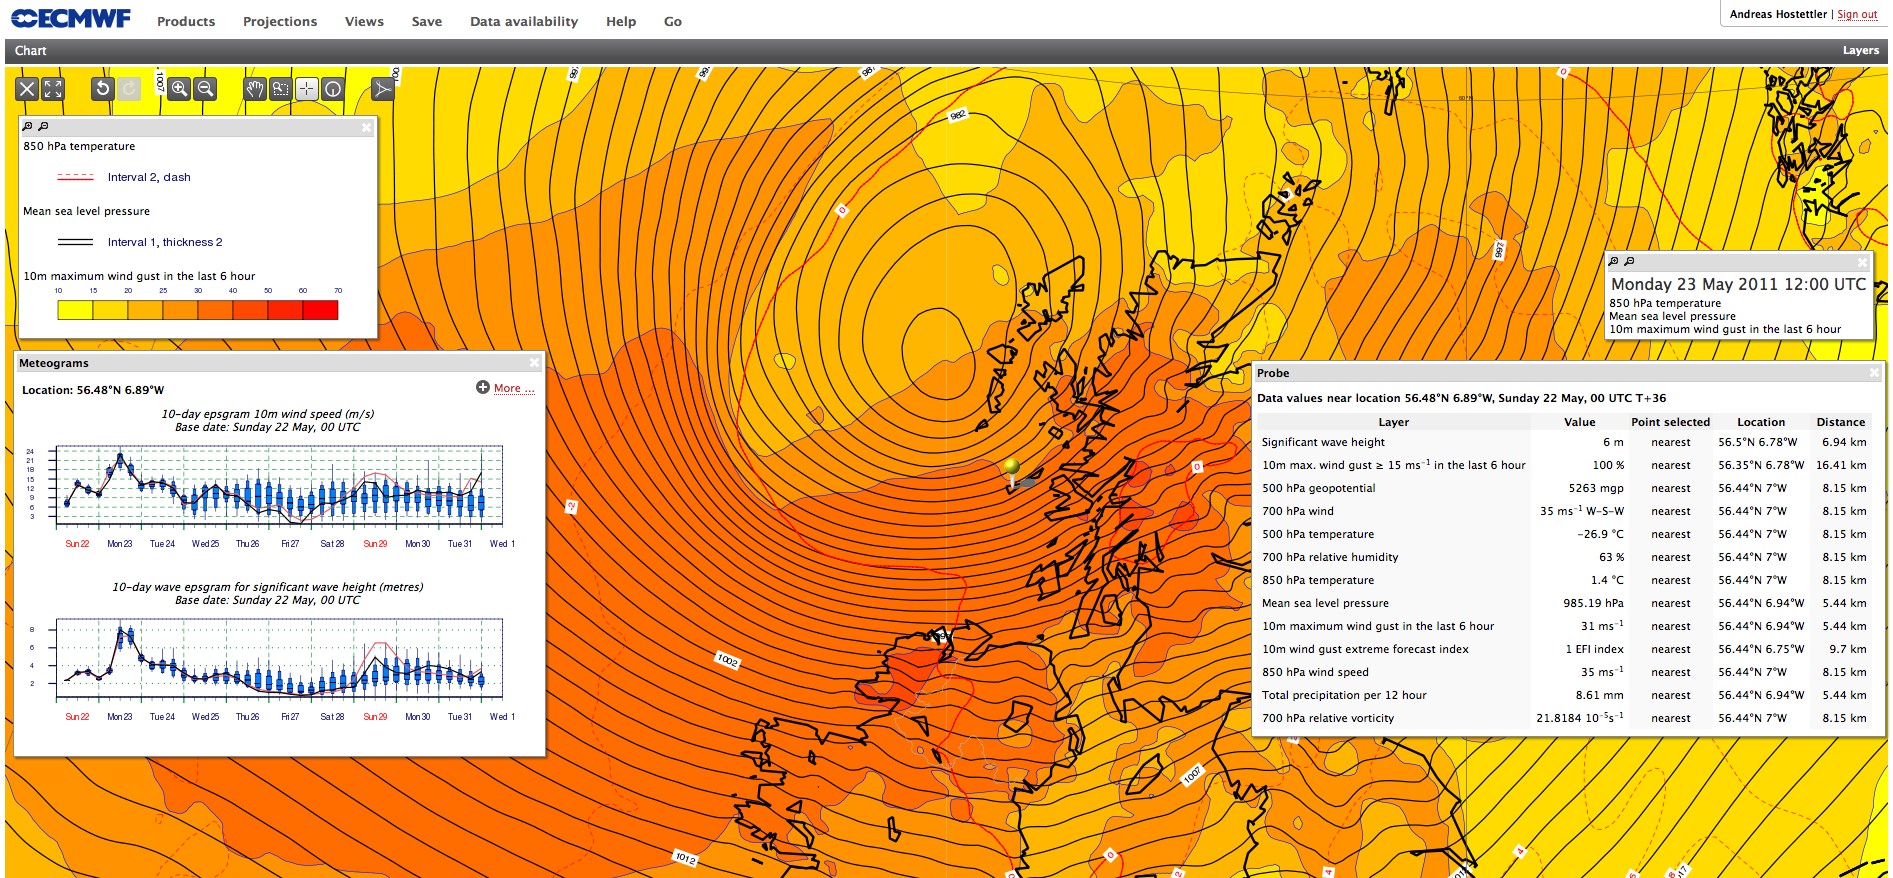Open the Data availability menu
The image size is (1893, 878).
click(x=524, y=21)
